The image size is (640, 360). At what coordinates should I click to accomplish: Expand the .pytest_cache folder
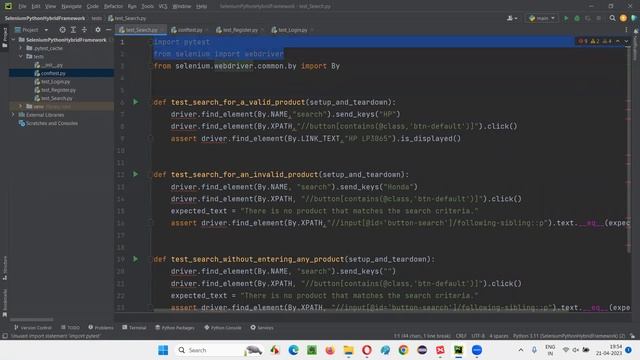pyautogui.click(x=20, y=48)
